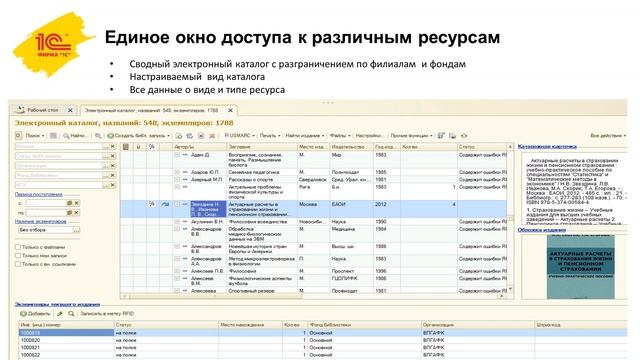The width and height of the screenshot is (640, 360).
Task: Open the Без отбора selection button
Action: (x=76, y=230)
